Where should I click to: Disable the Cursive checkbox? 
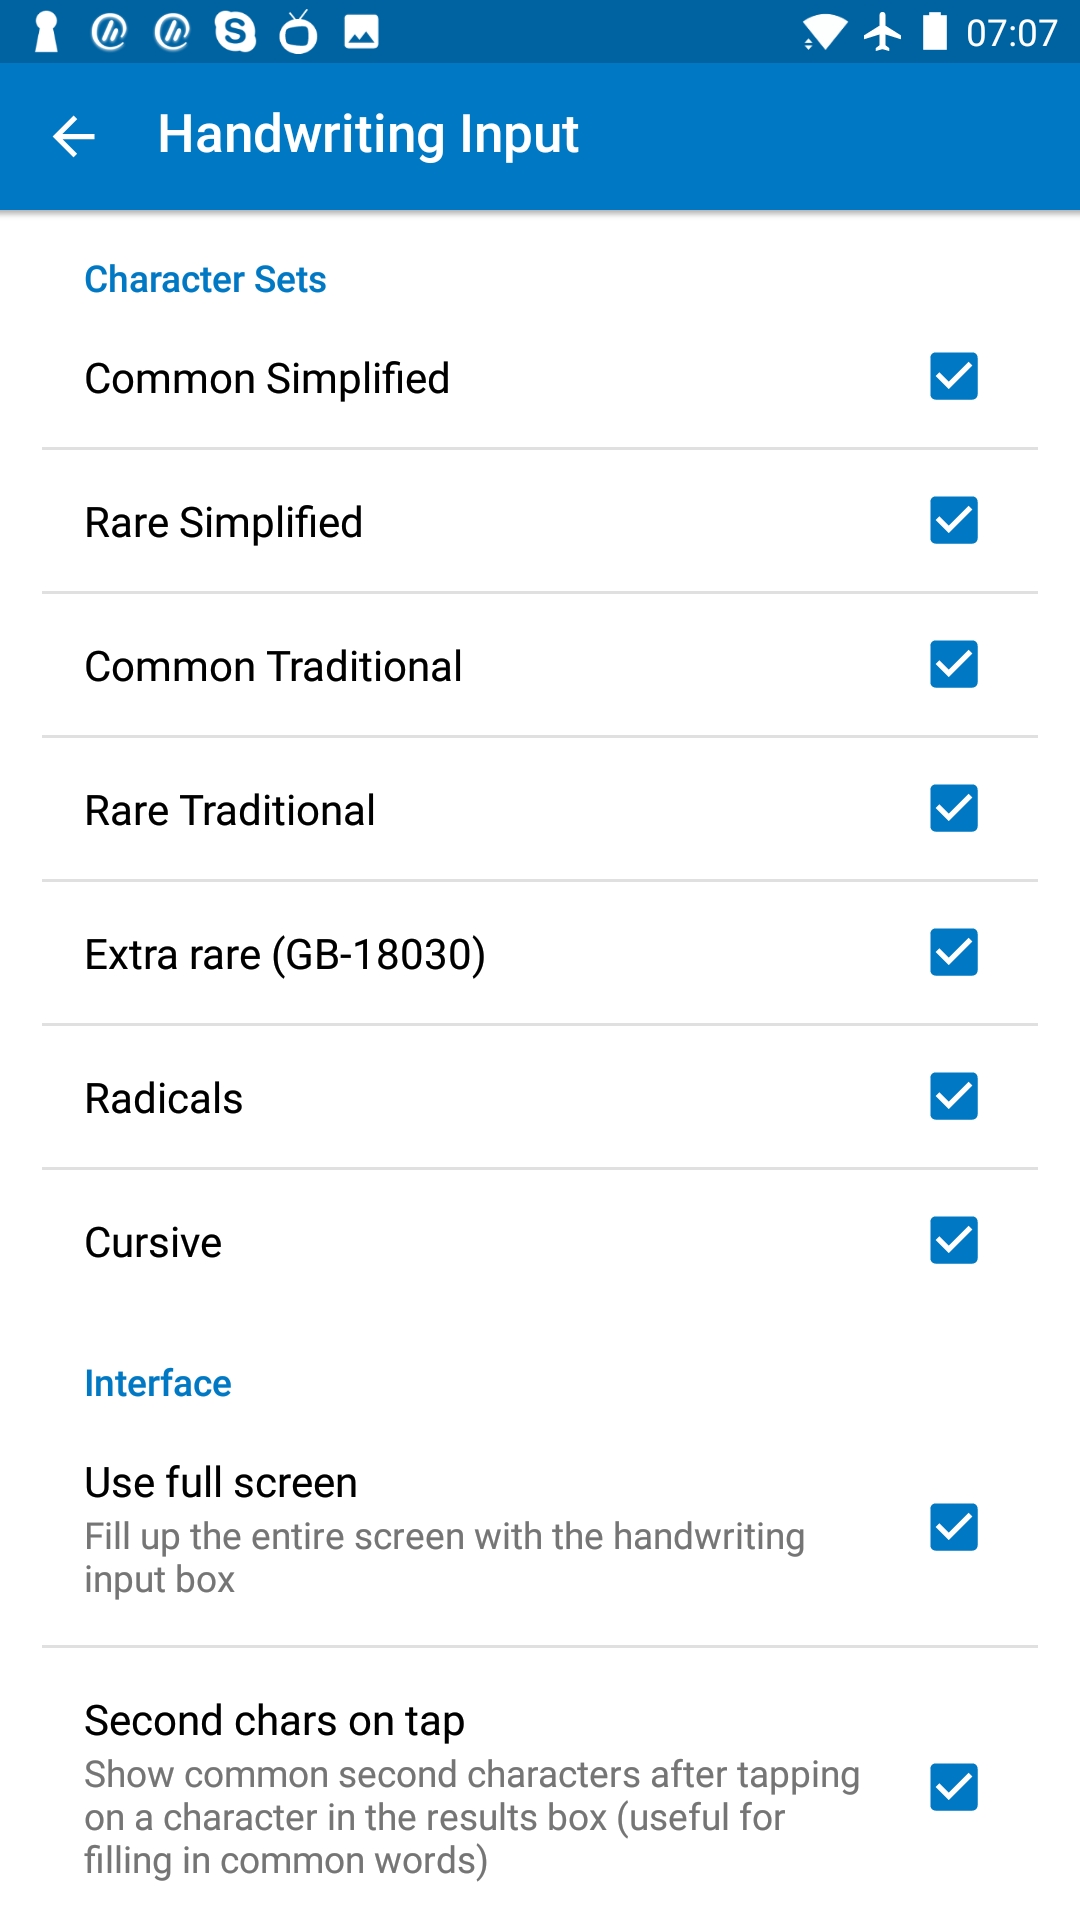click(953, 1240)
